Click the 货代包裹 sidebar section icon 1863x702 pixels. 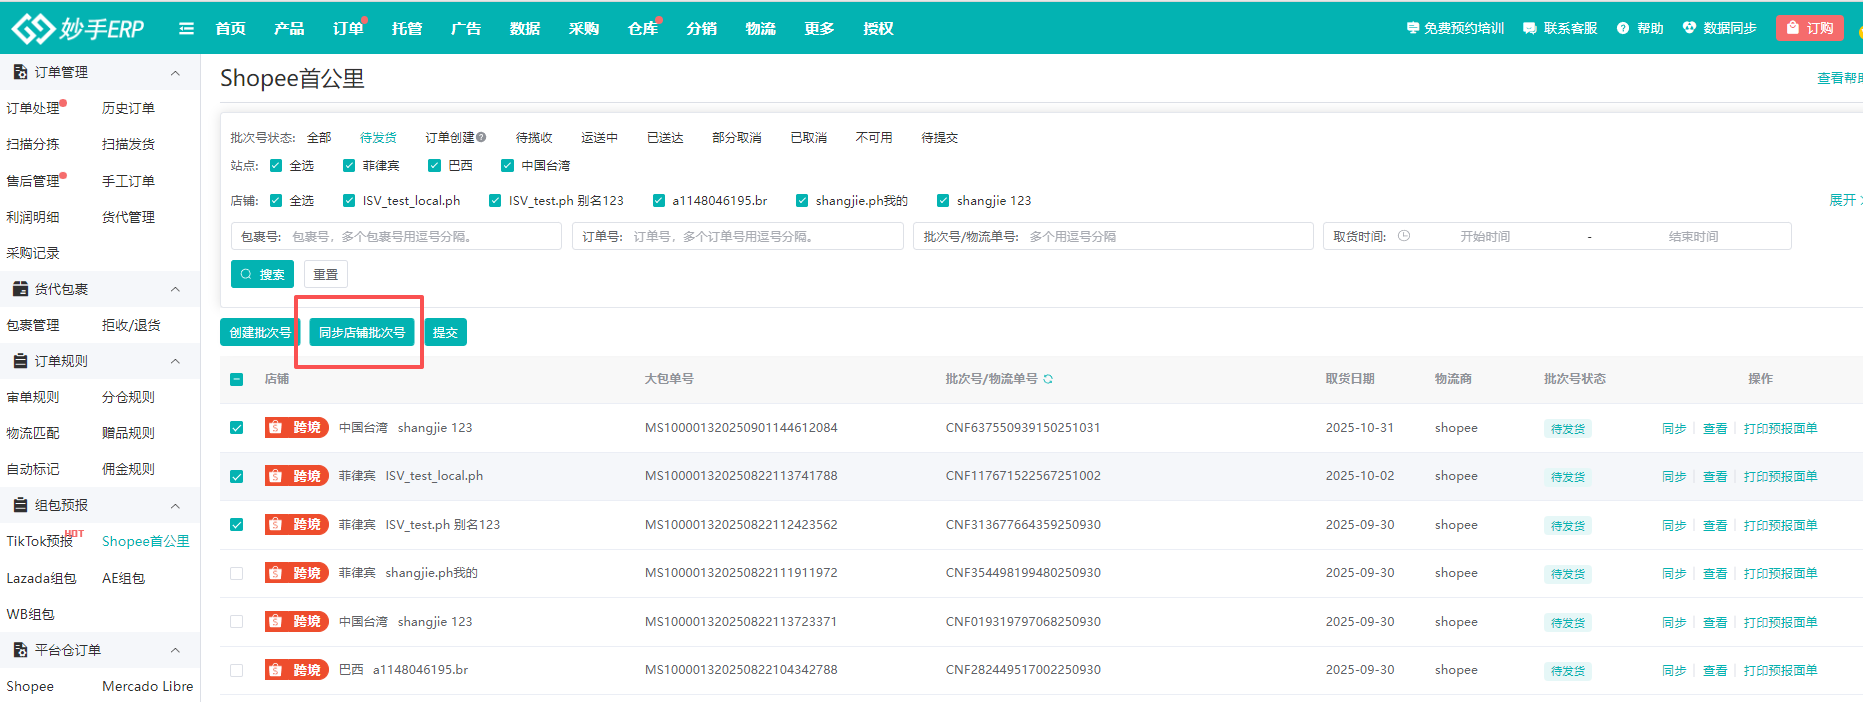[20, 289]
